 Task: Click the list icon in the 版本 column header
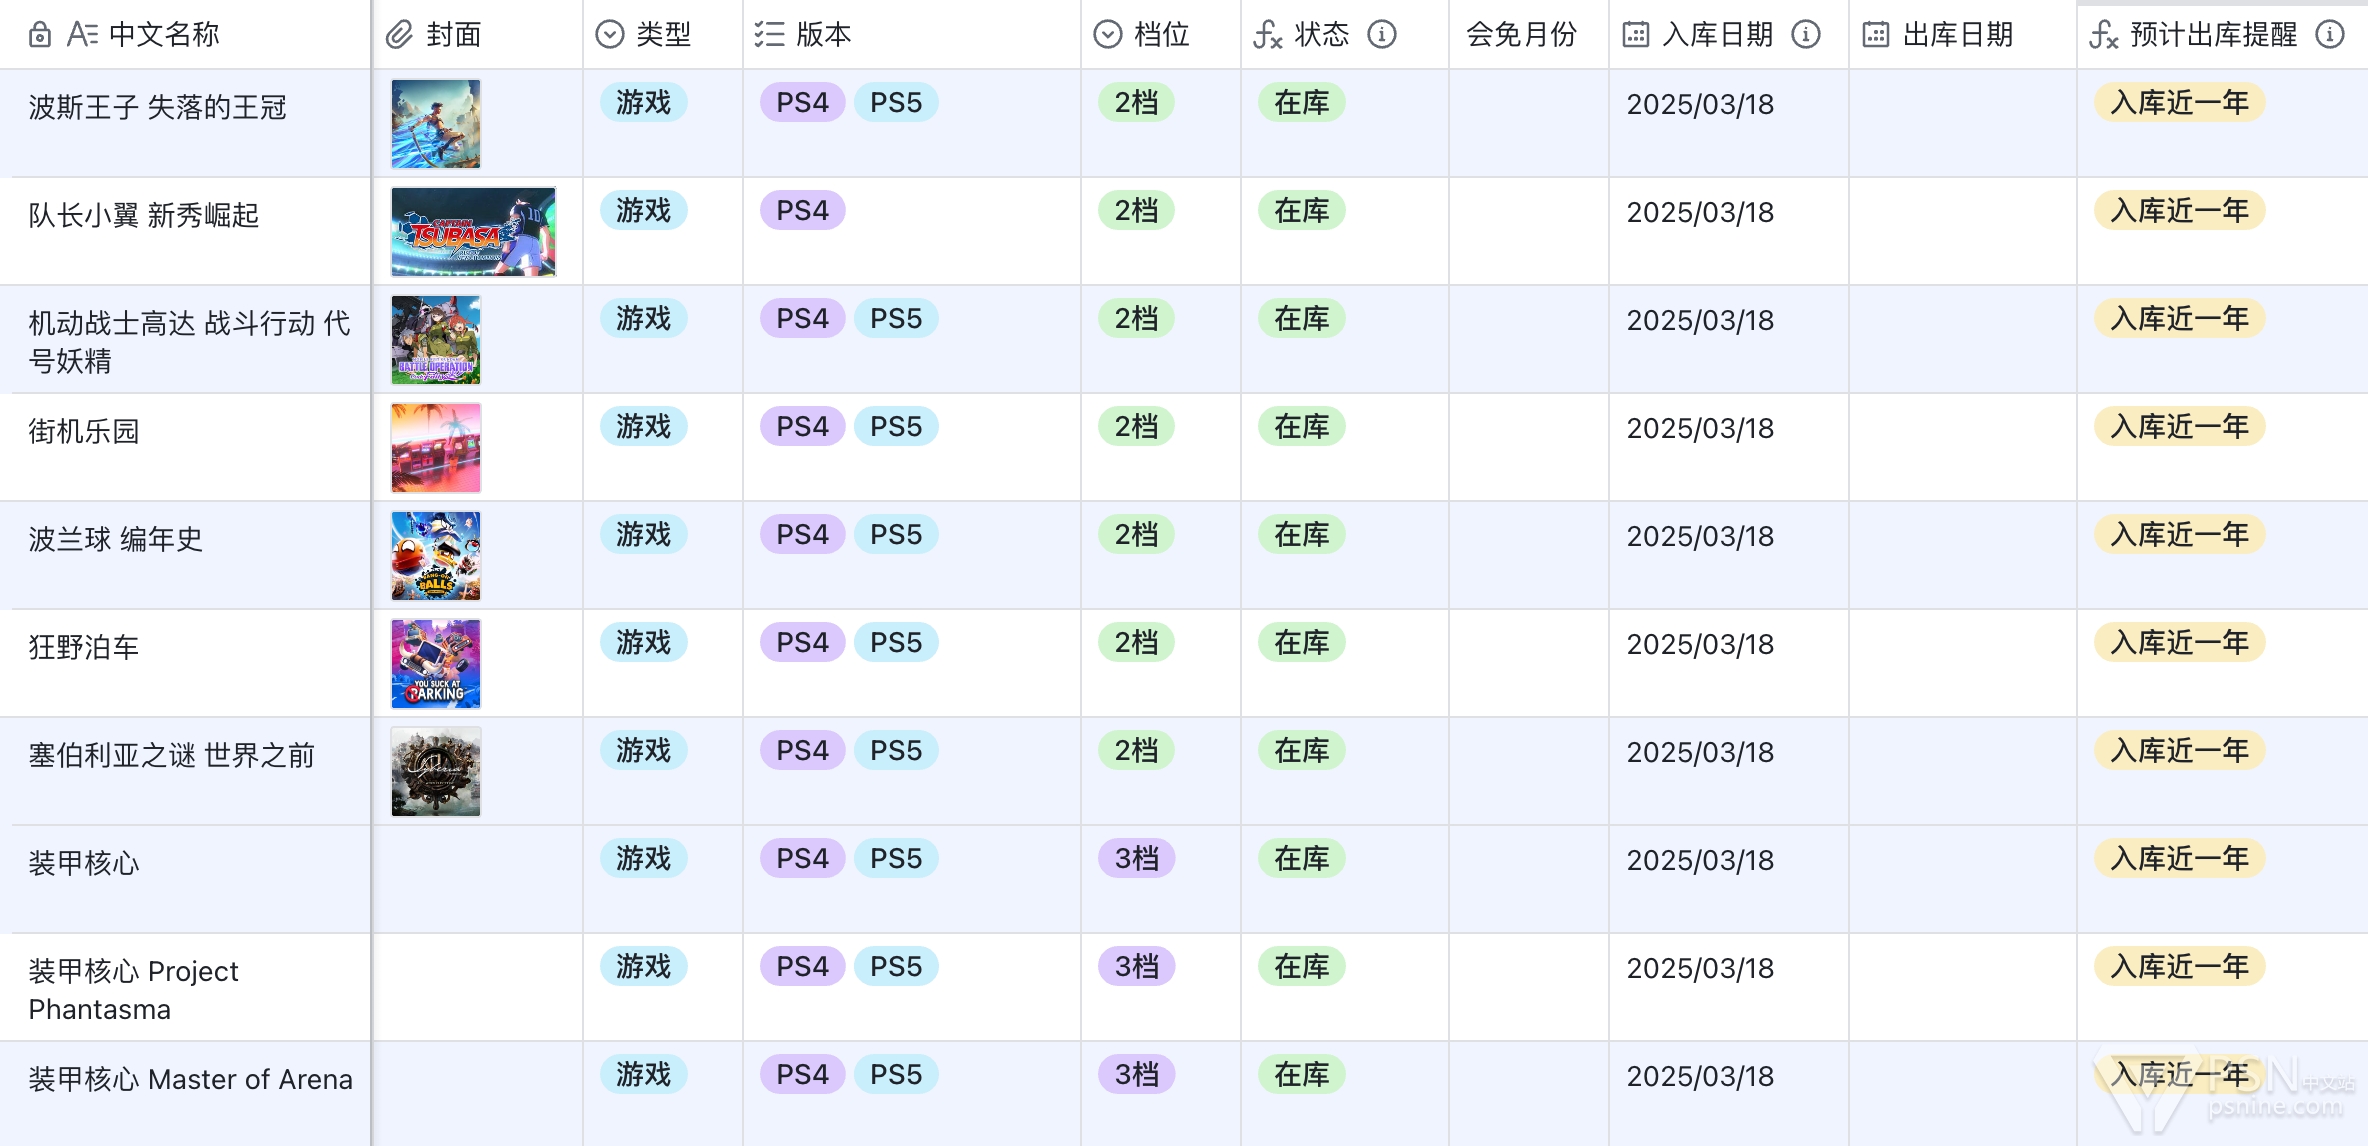[x=769, y=35]
